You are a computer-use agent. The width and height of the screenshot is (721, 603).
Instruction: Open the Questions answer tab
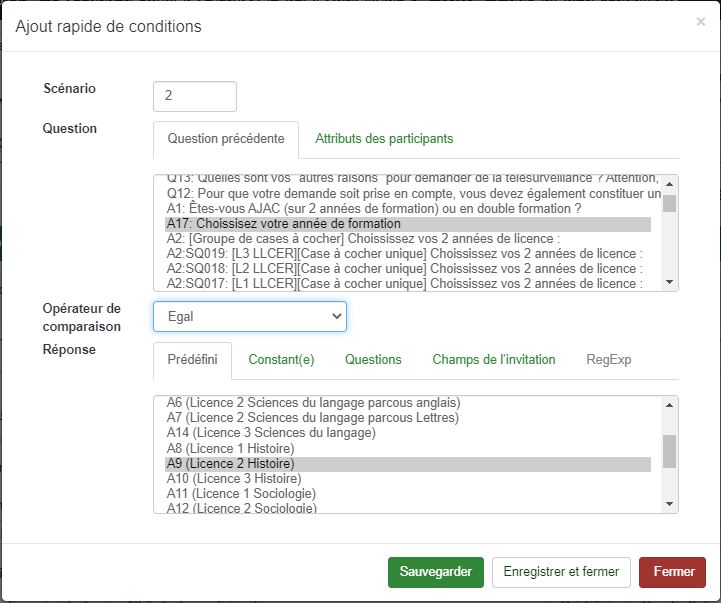pos(373,360)
